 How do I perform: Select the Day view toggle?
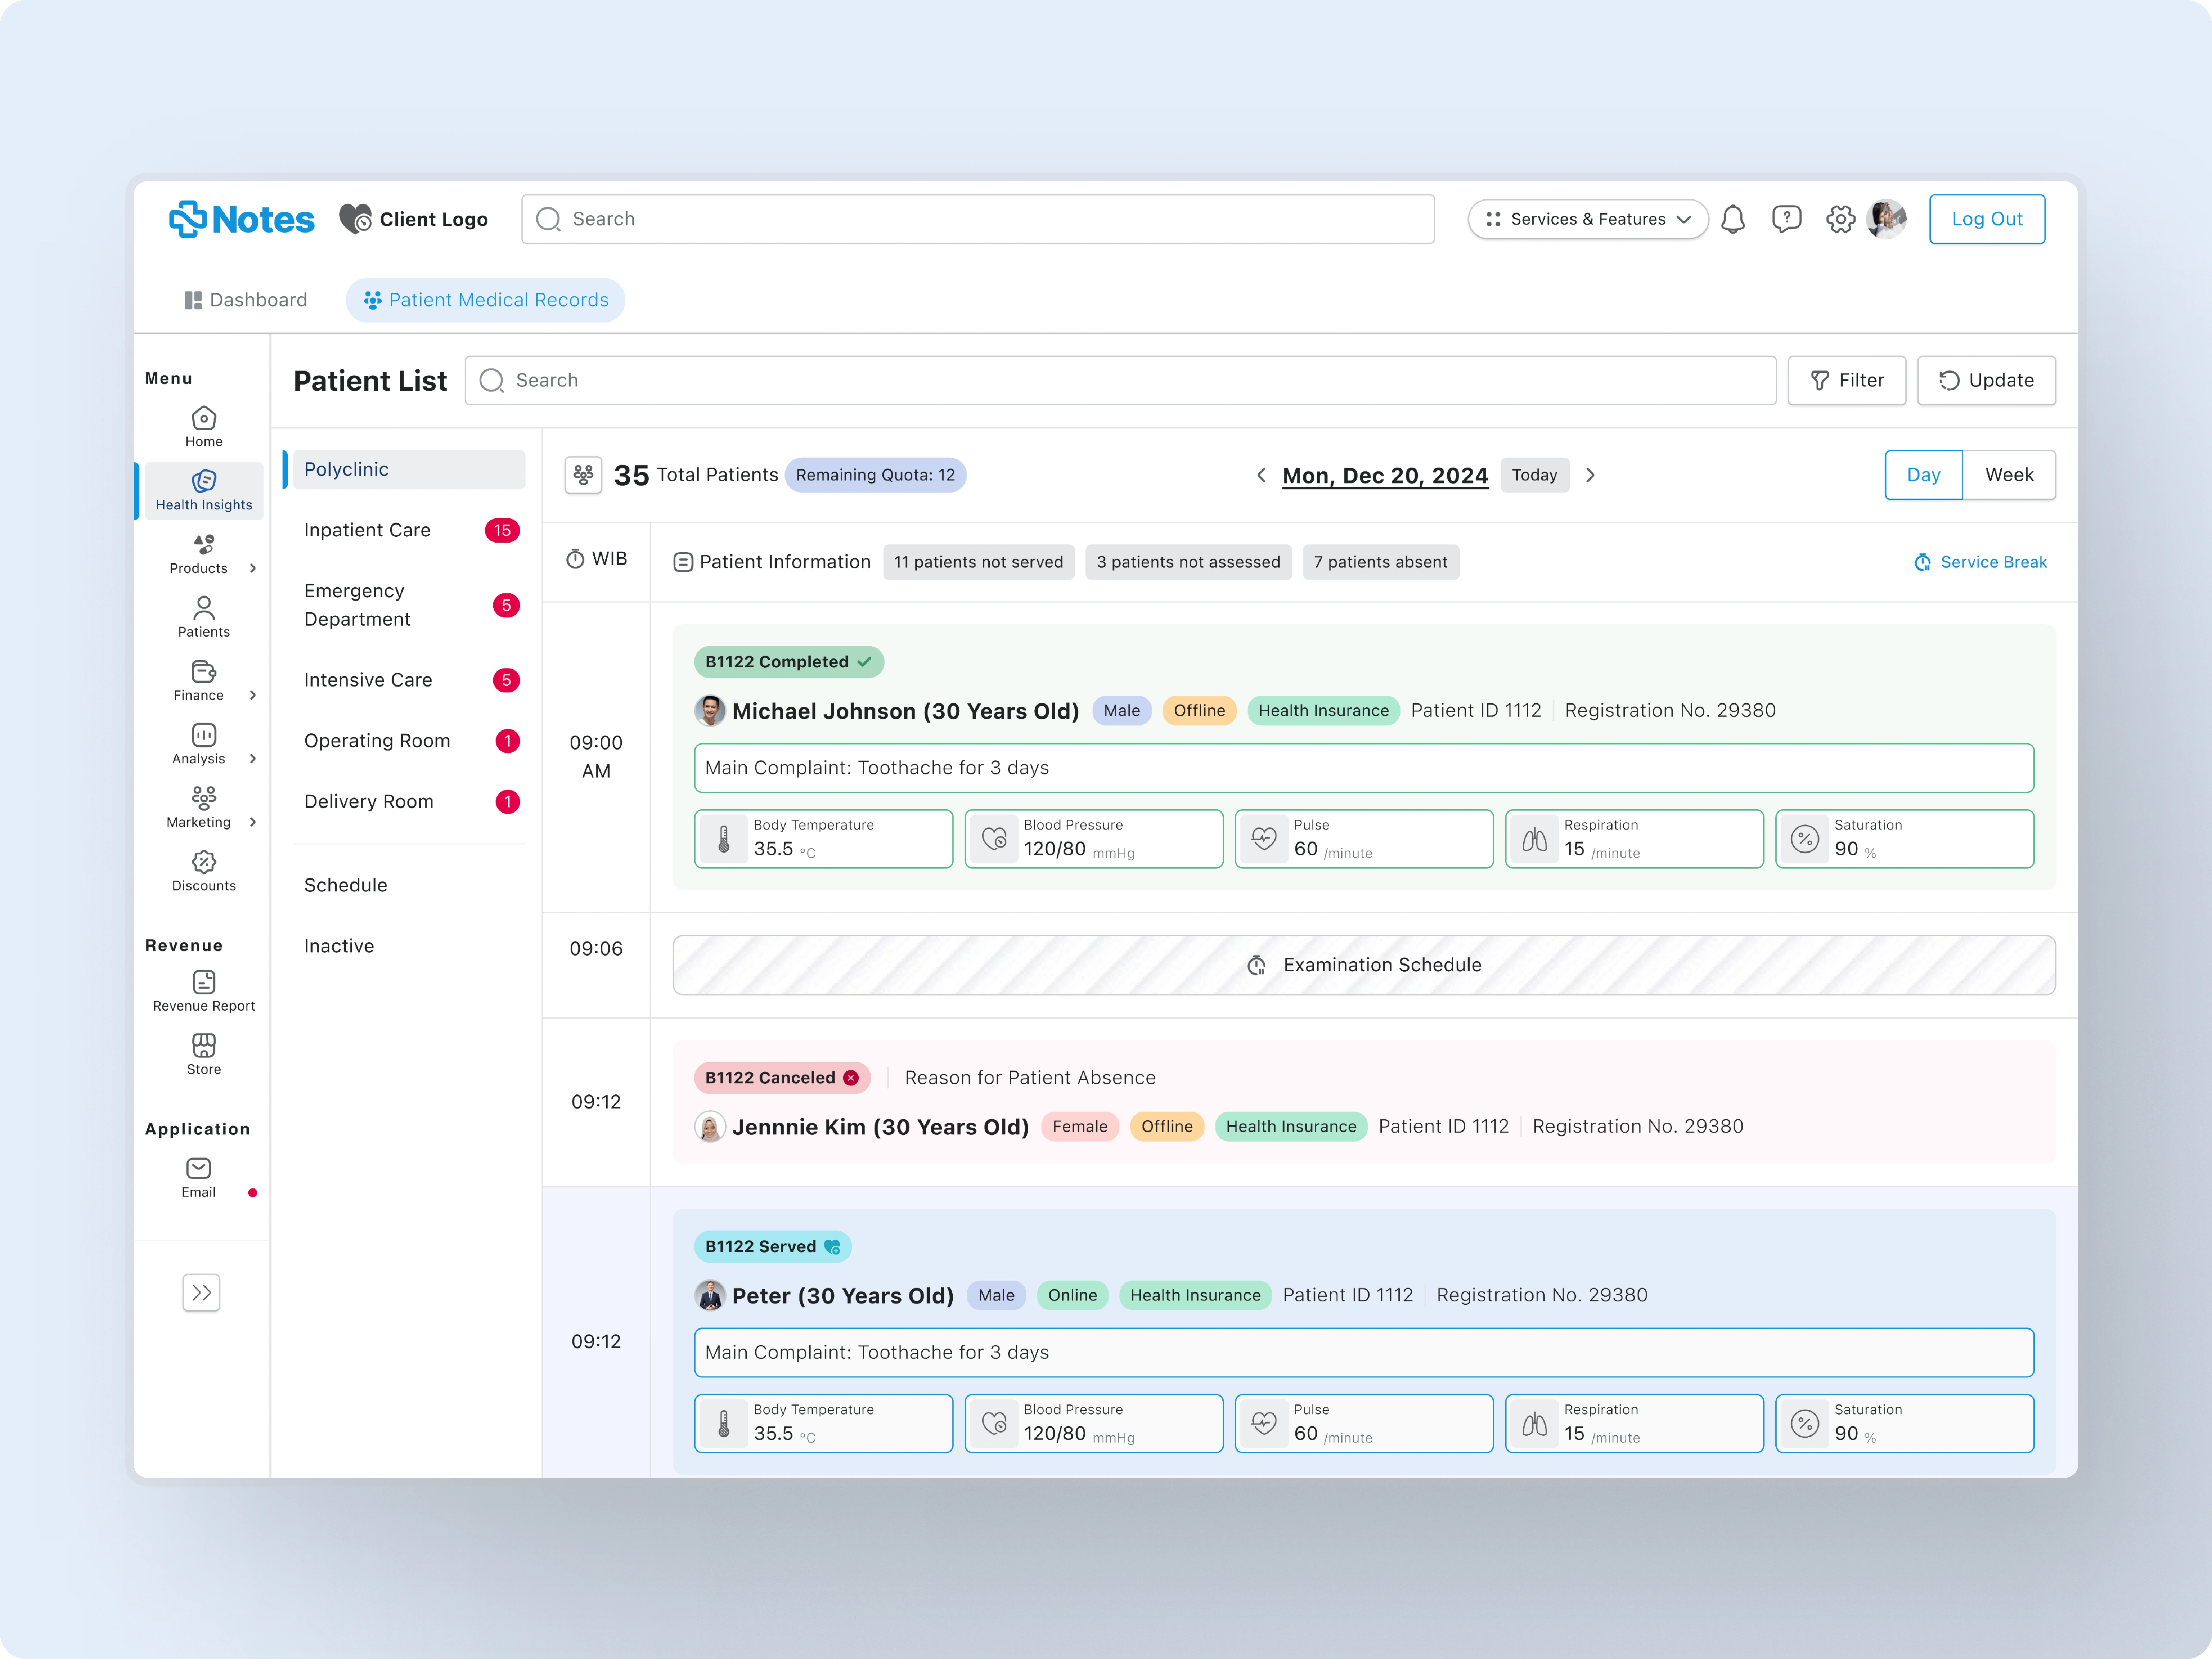pos(1923,475)
